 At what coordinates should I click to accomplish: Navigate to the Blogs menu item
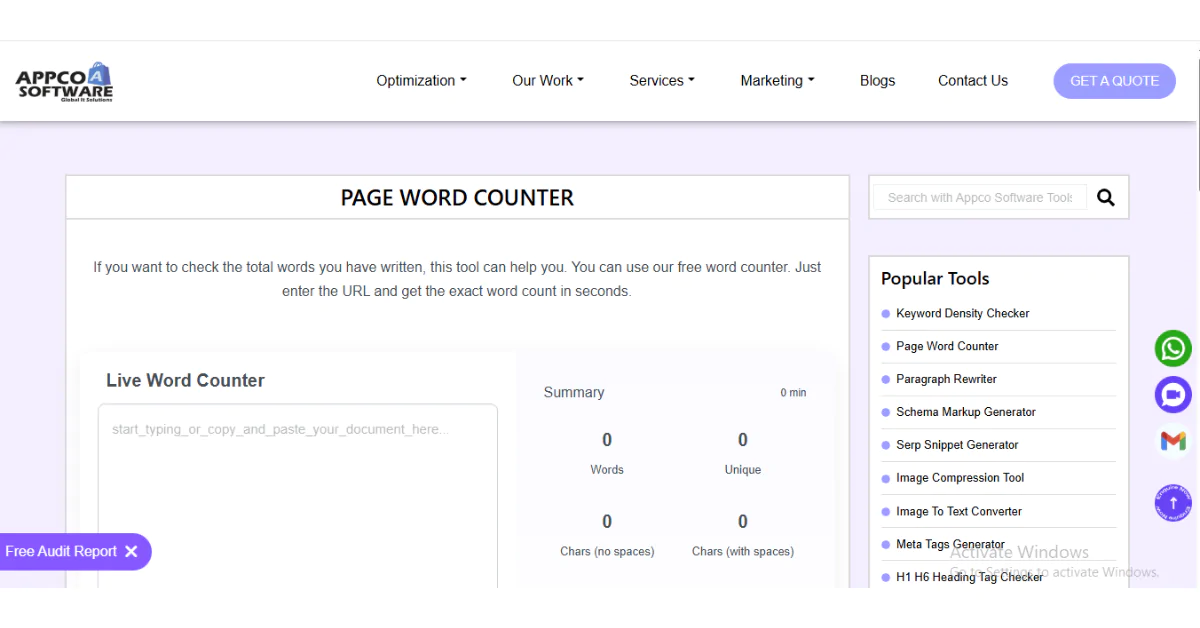[x=877, y=80]
